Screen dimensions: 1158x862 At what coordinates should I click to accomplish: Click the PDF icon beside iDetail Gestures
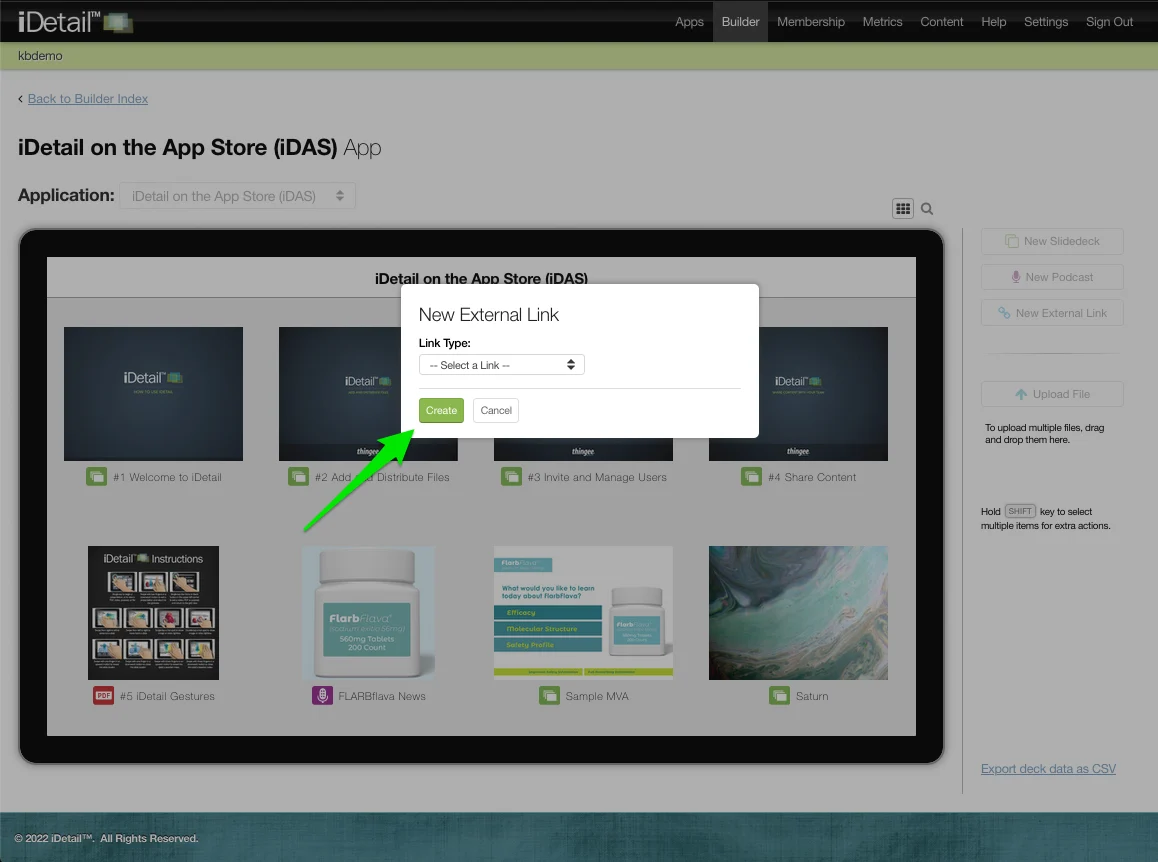[x=103, y=696]
